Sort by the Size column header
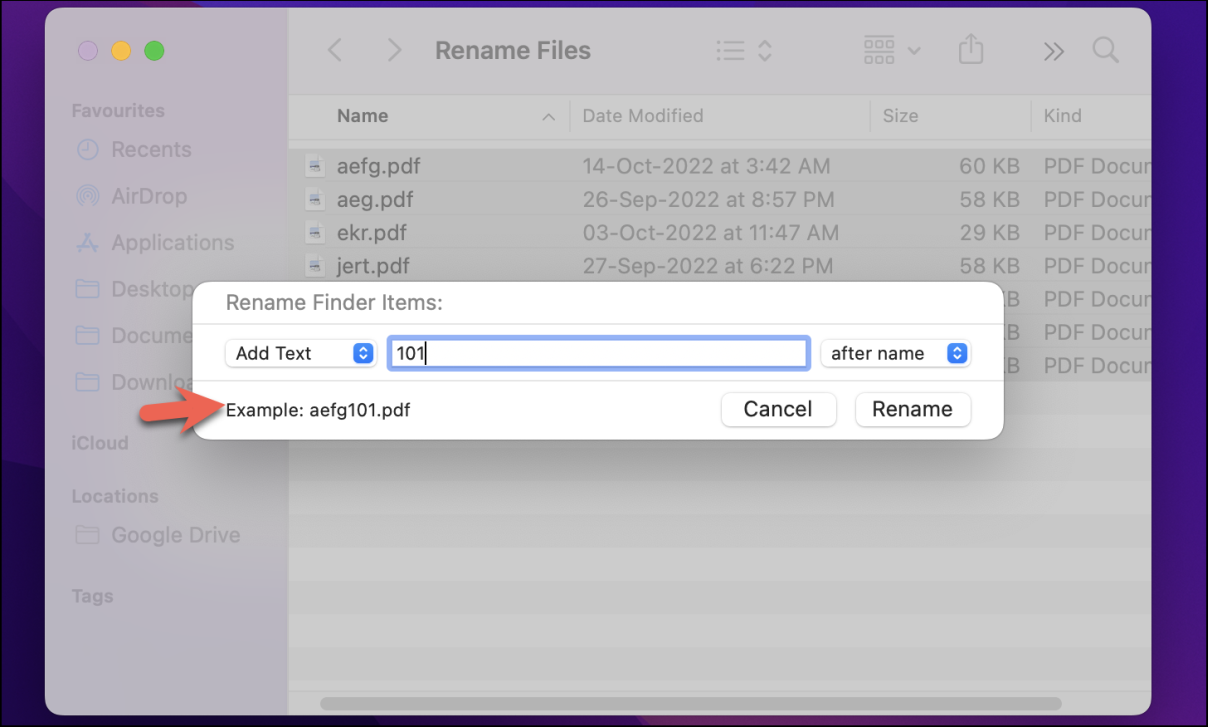The image size is (1208, 727). (900, 116)
